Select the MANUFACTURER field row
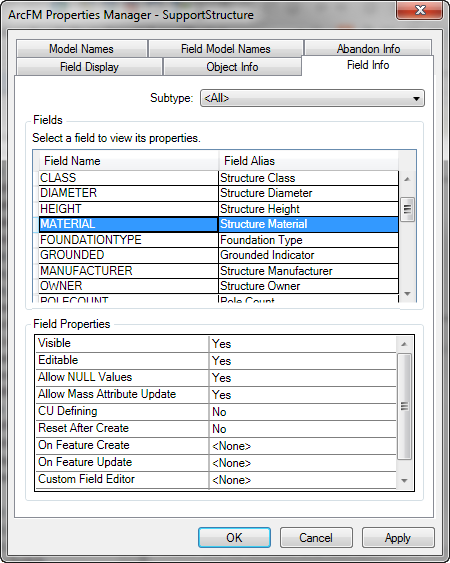The width and height of the screenshot is (450, 563). (x=218, y=270)
